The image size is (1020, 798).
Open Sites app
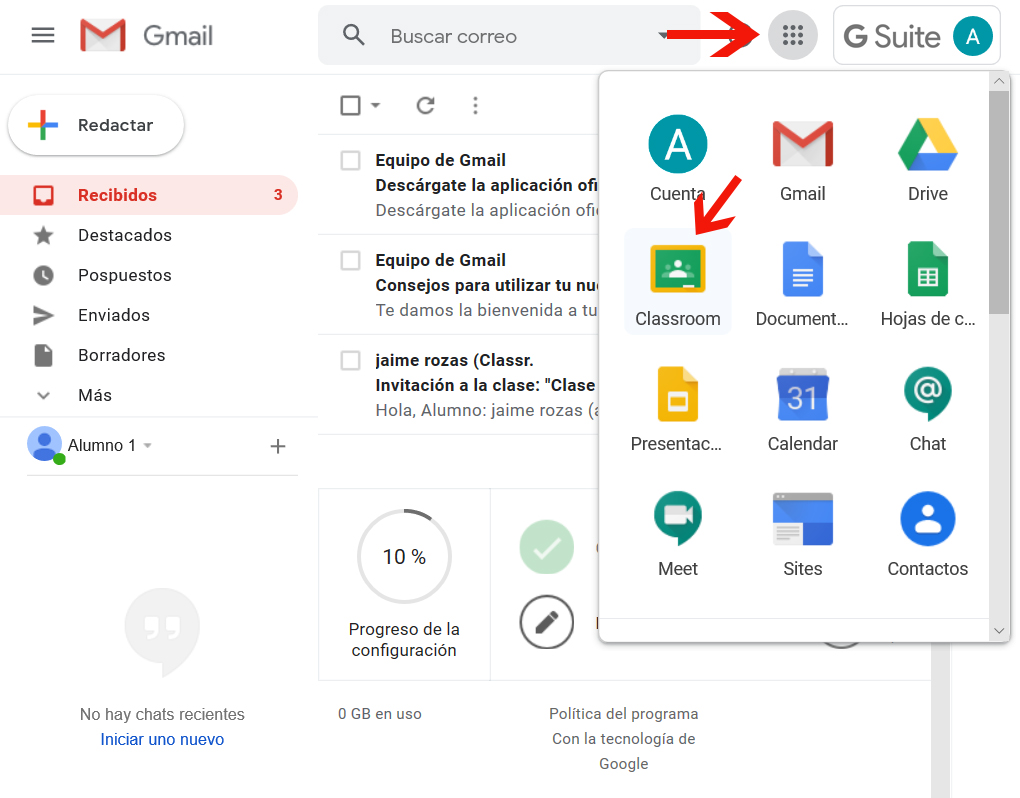(x=803, y=533)
